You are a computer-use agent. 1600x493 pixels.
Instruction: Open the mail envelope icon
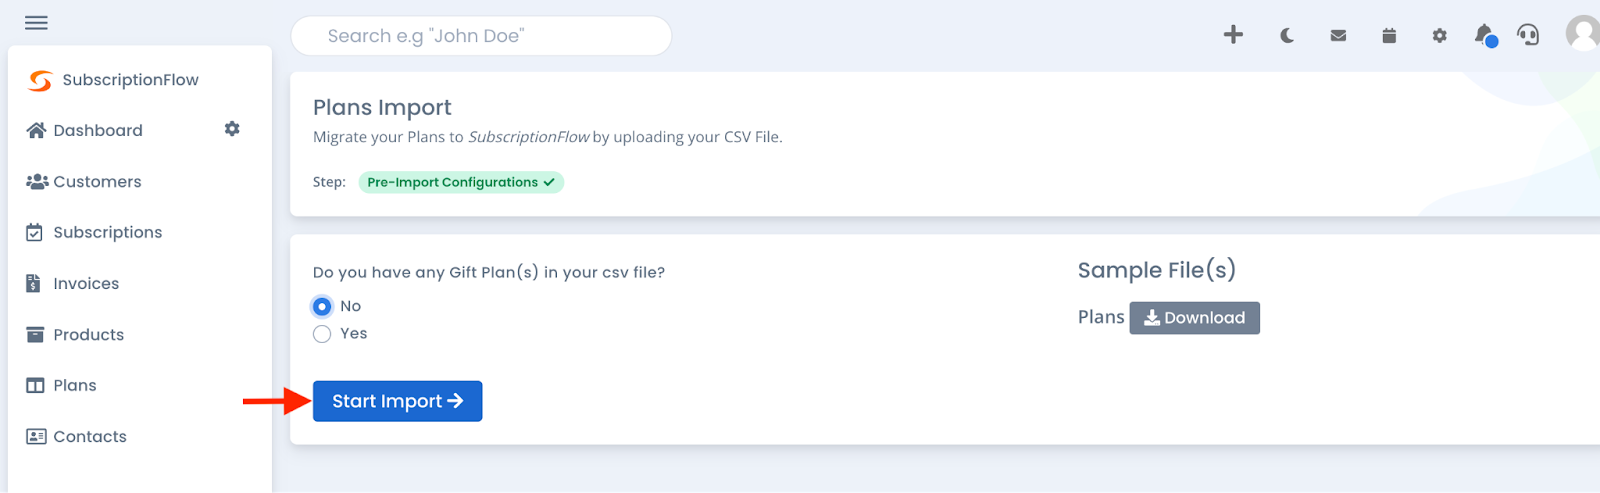coord(1338,36)
